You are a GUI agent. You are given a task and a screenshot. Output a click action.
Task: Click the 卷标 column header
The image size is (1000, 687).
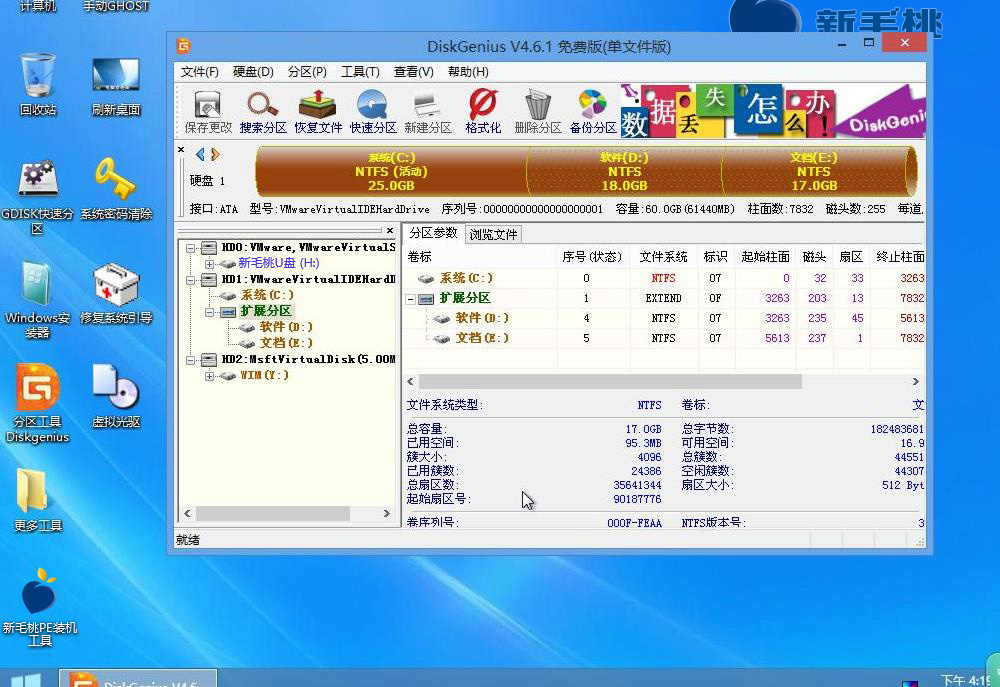tap(481, 256)
